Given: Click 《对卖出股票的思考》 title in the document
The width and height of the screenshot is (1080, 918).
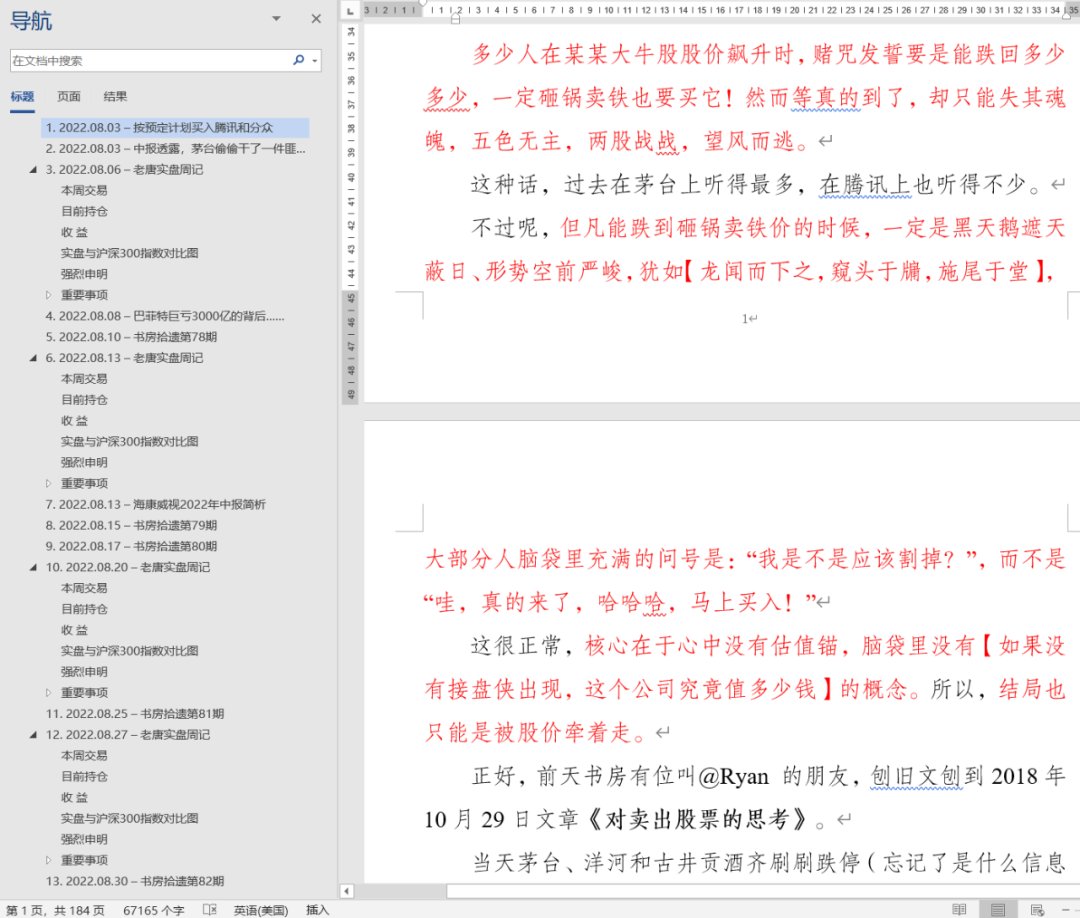Looking at the screenshot, I should tap(699, 820).
